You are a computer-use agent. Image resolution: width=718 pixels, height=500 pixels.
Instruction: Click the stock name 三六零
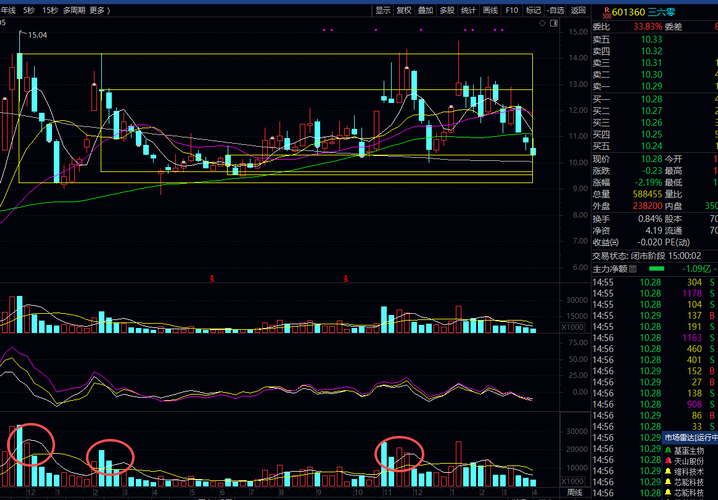click(662, 12)
